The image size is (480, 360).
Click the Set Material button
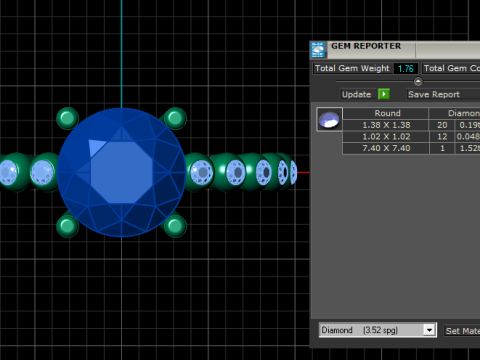[x=462, y=331]
